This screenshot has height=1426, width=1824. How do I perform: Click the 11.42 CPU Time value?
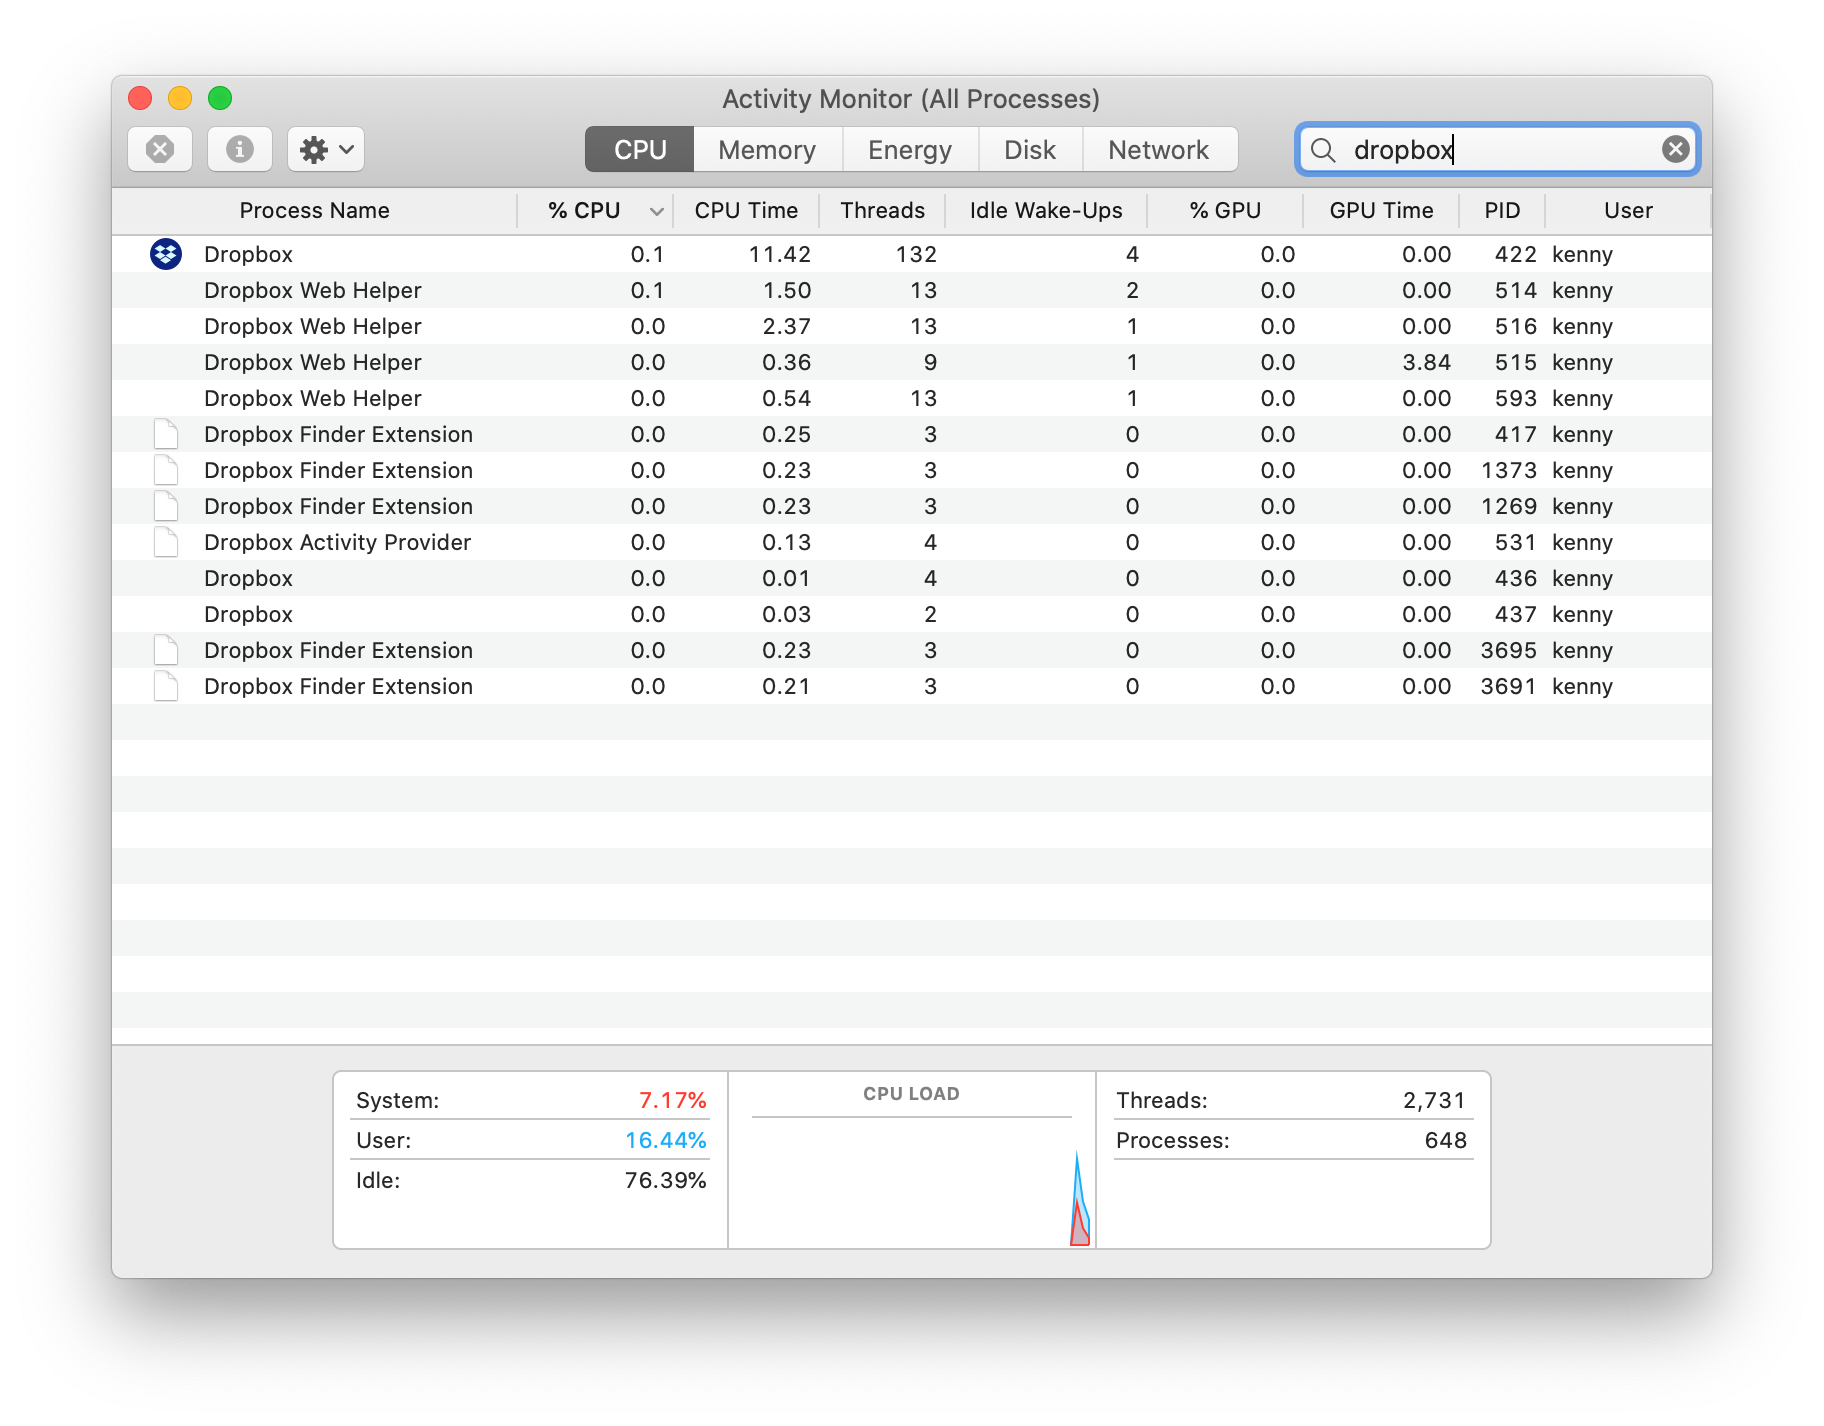[x=779, y=254]
